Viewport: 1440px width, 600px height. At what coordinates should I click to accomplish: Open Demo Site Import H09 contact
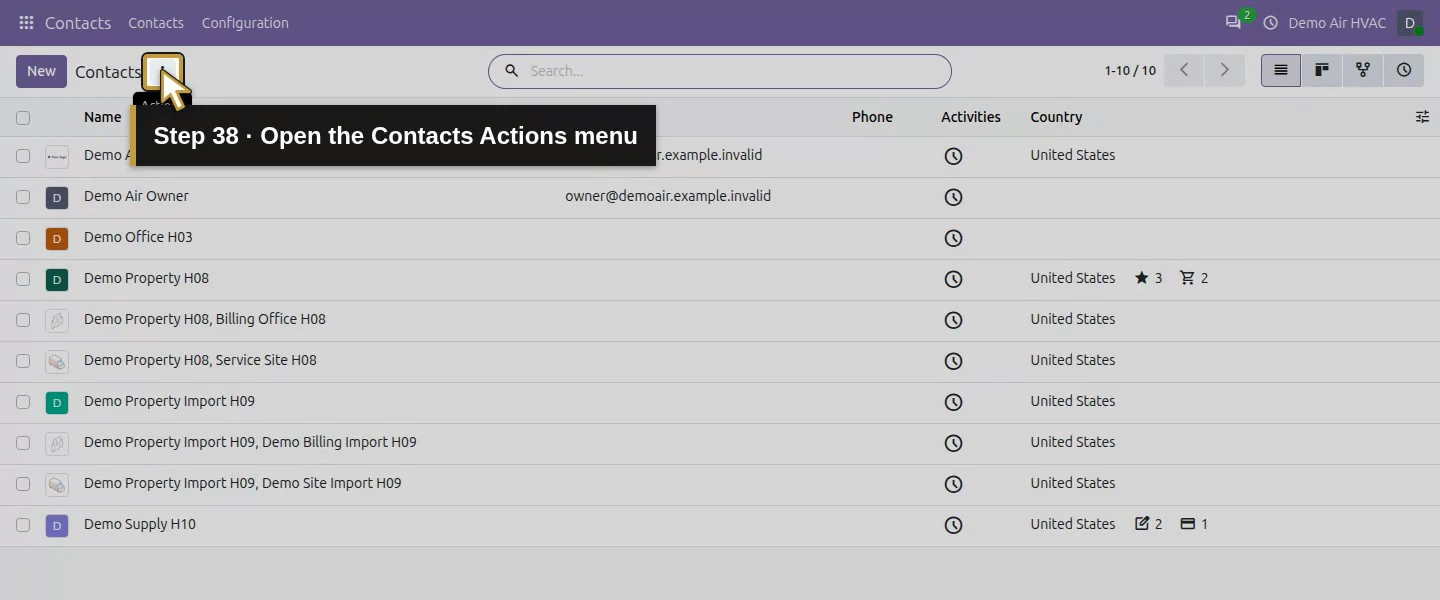(243, 483)
